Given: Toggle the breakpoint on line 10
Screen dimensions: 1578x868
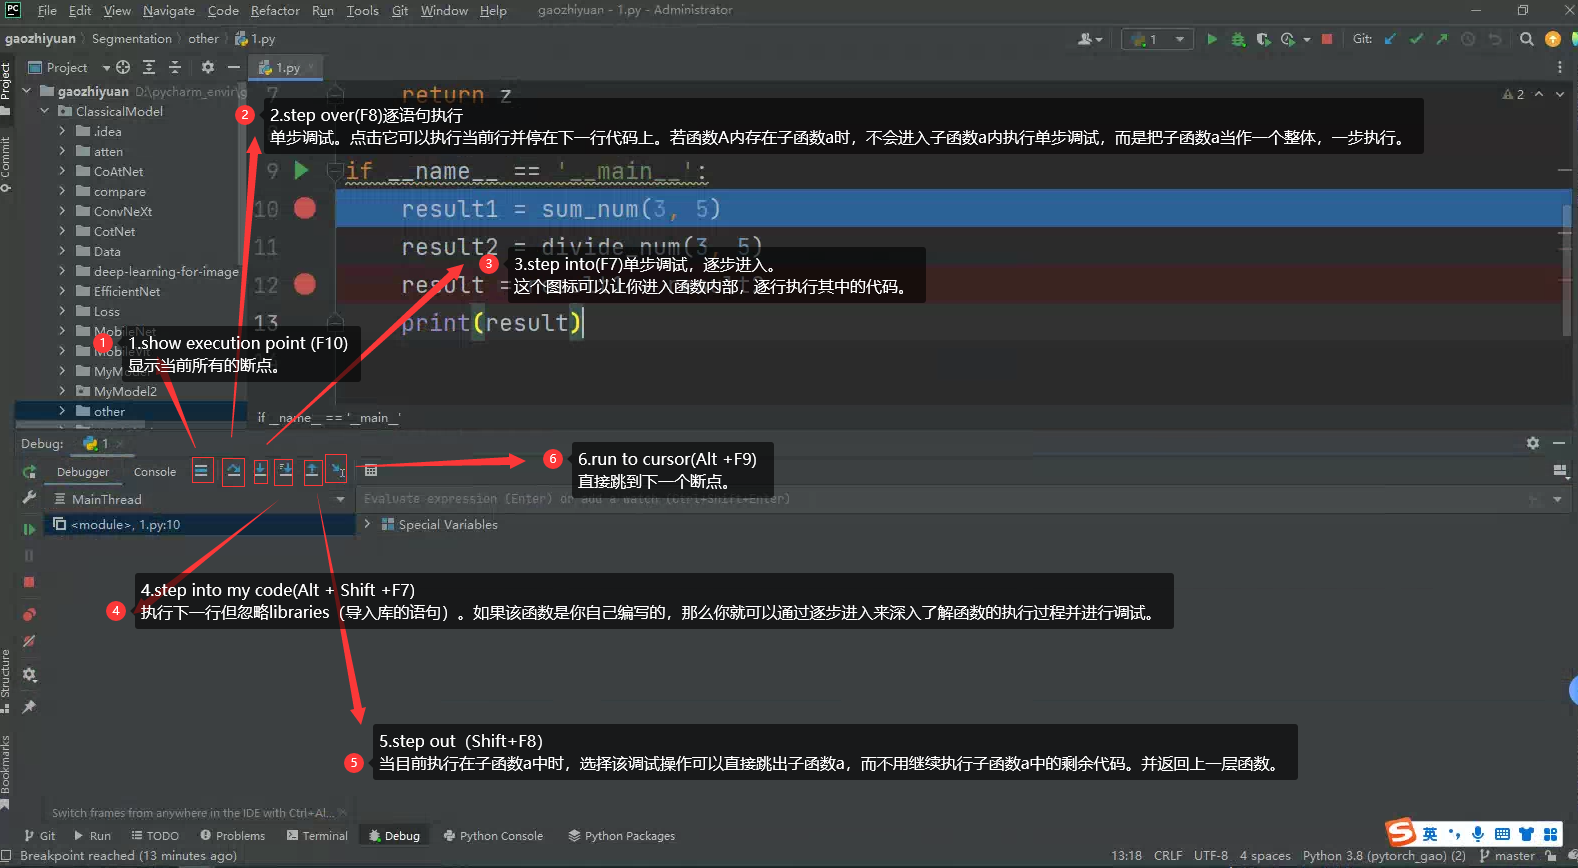Looking at the screenshot, I should coord(305,208).
